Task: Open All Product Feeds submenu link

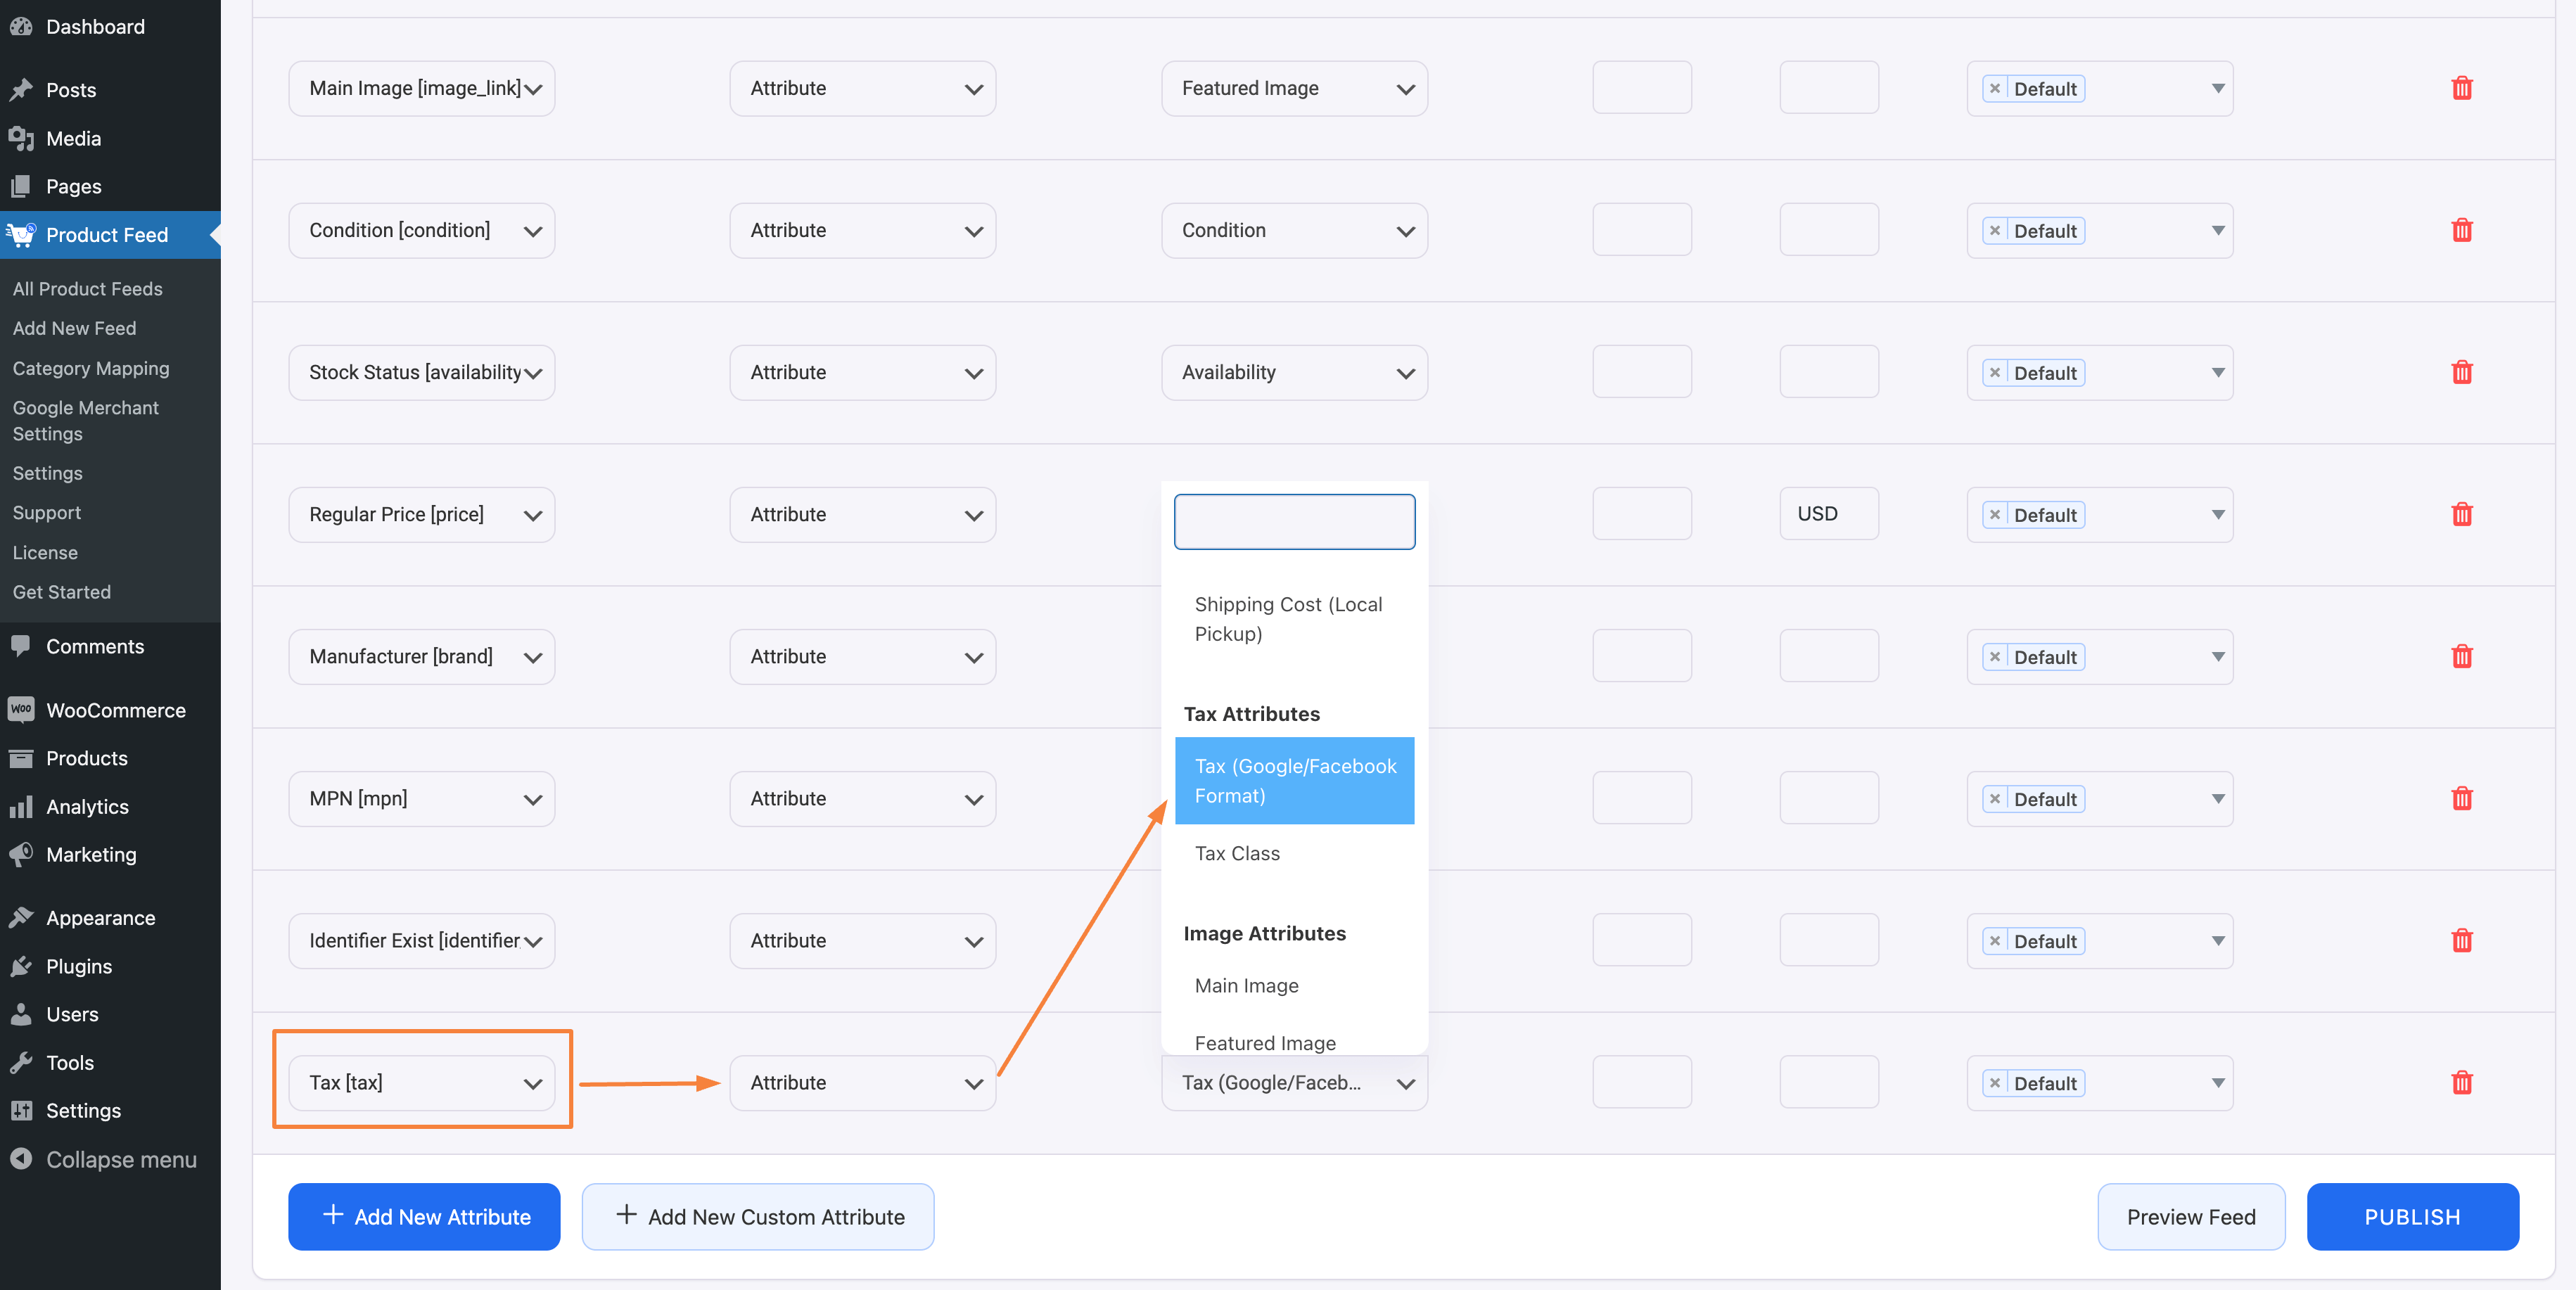Action: click(x=88, y=288)
